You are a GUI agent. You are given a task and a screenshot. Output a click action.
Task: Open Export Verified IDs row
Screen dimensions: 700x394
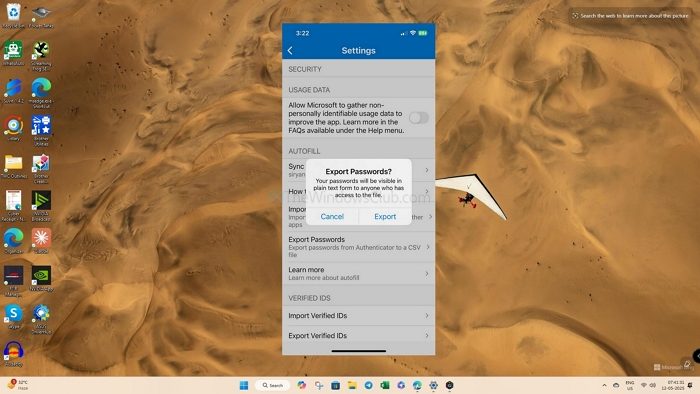pyautogui.click(x=358, y=336)
